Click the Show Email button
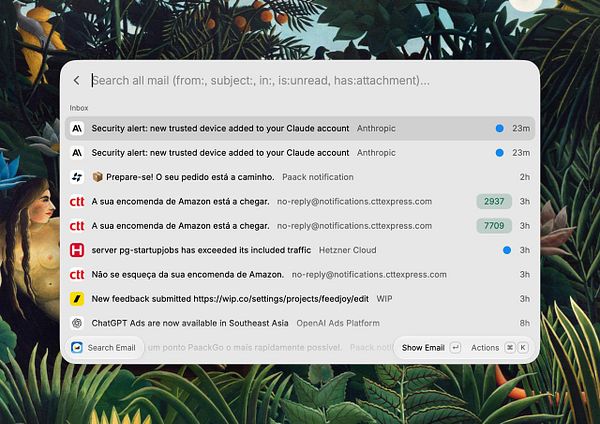This screenshot has width=600, height=424. [431, 347]
